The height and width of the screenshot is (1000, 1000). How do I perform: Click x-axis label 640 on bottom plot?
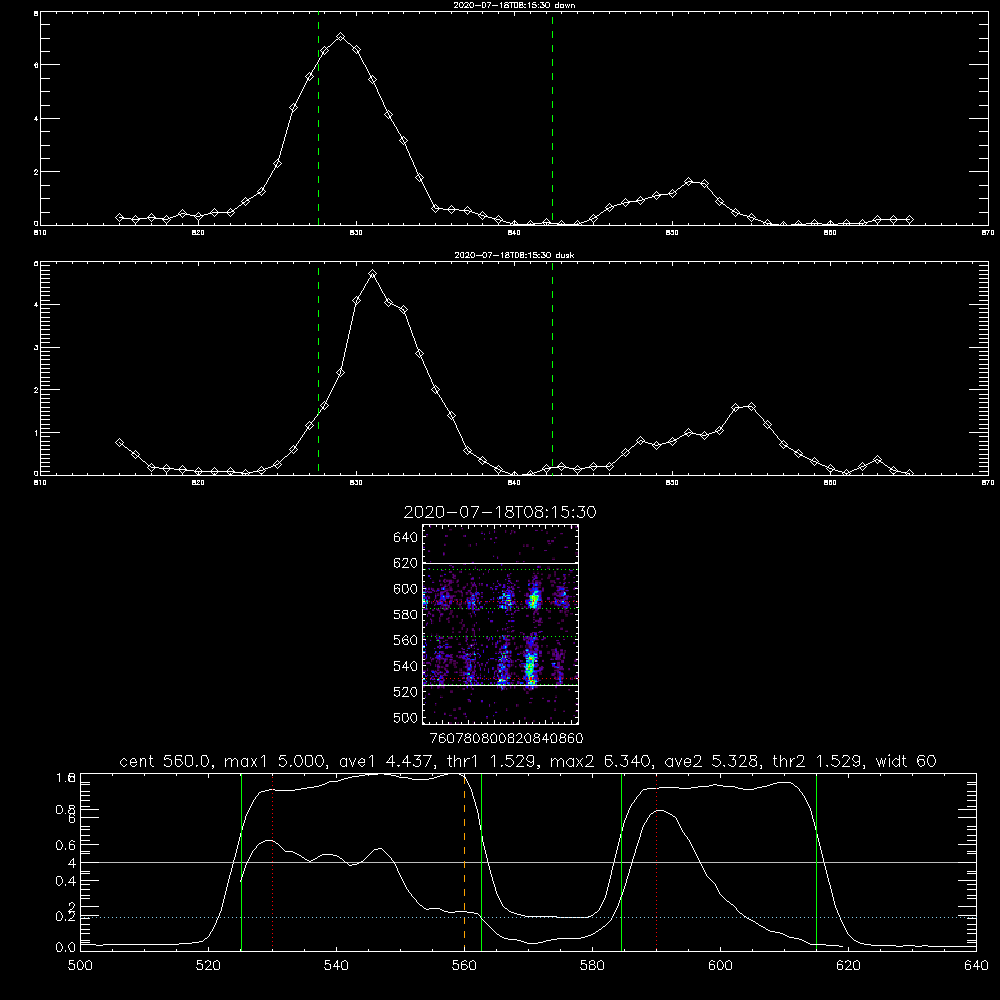976,966
